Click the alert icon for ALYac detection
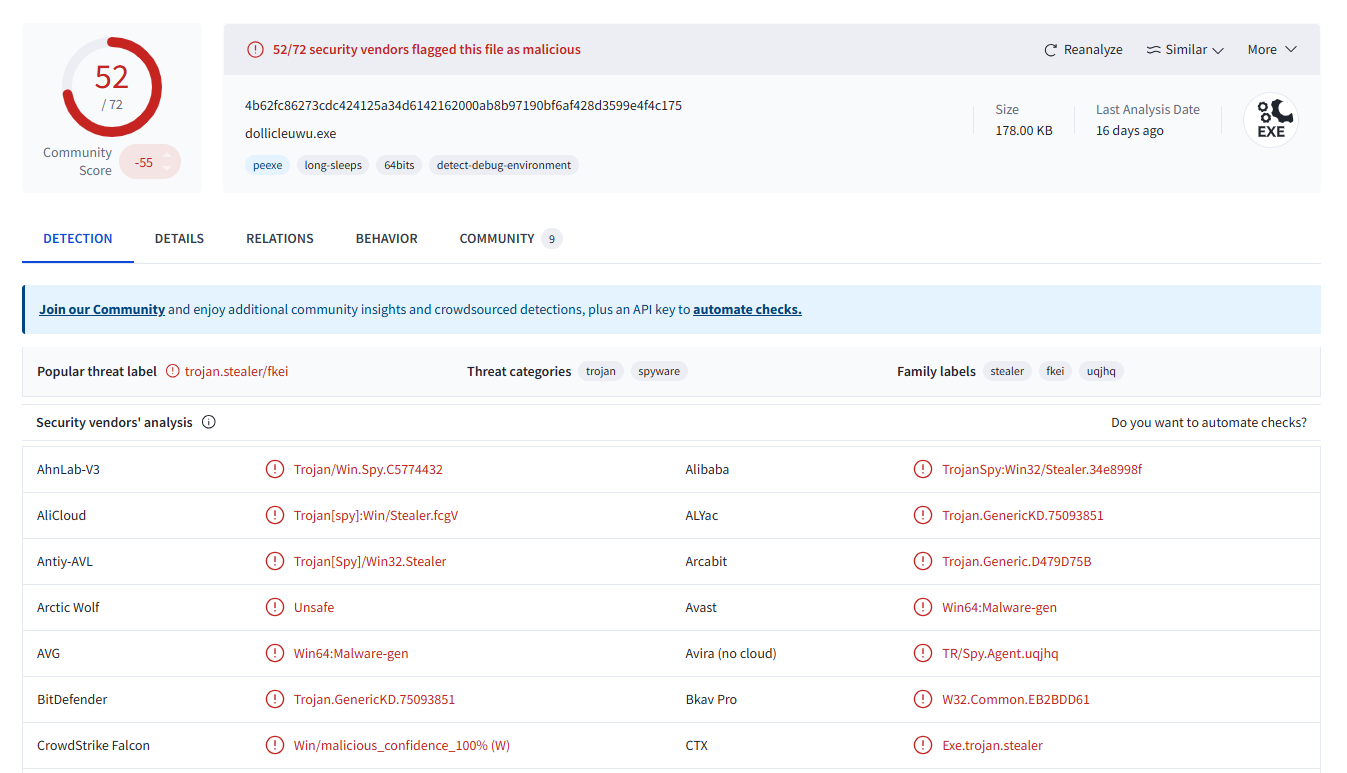 point(923,515)
